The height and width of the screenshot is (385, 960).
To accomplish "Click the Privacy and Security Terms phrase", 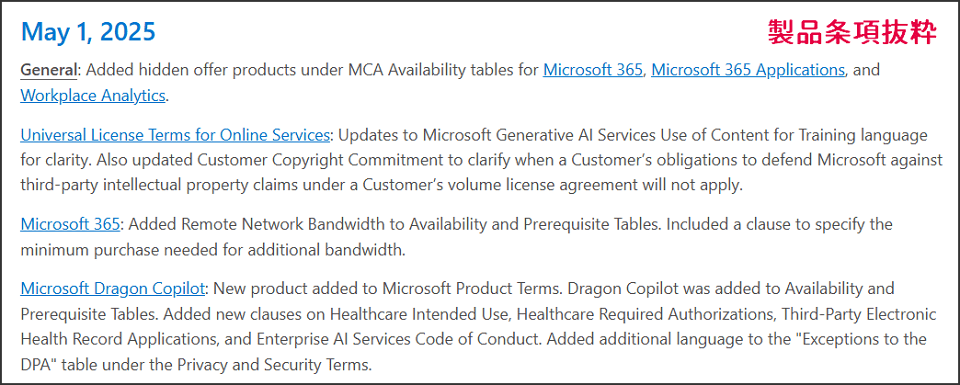I will (273, 365).
